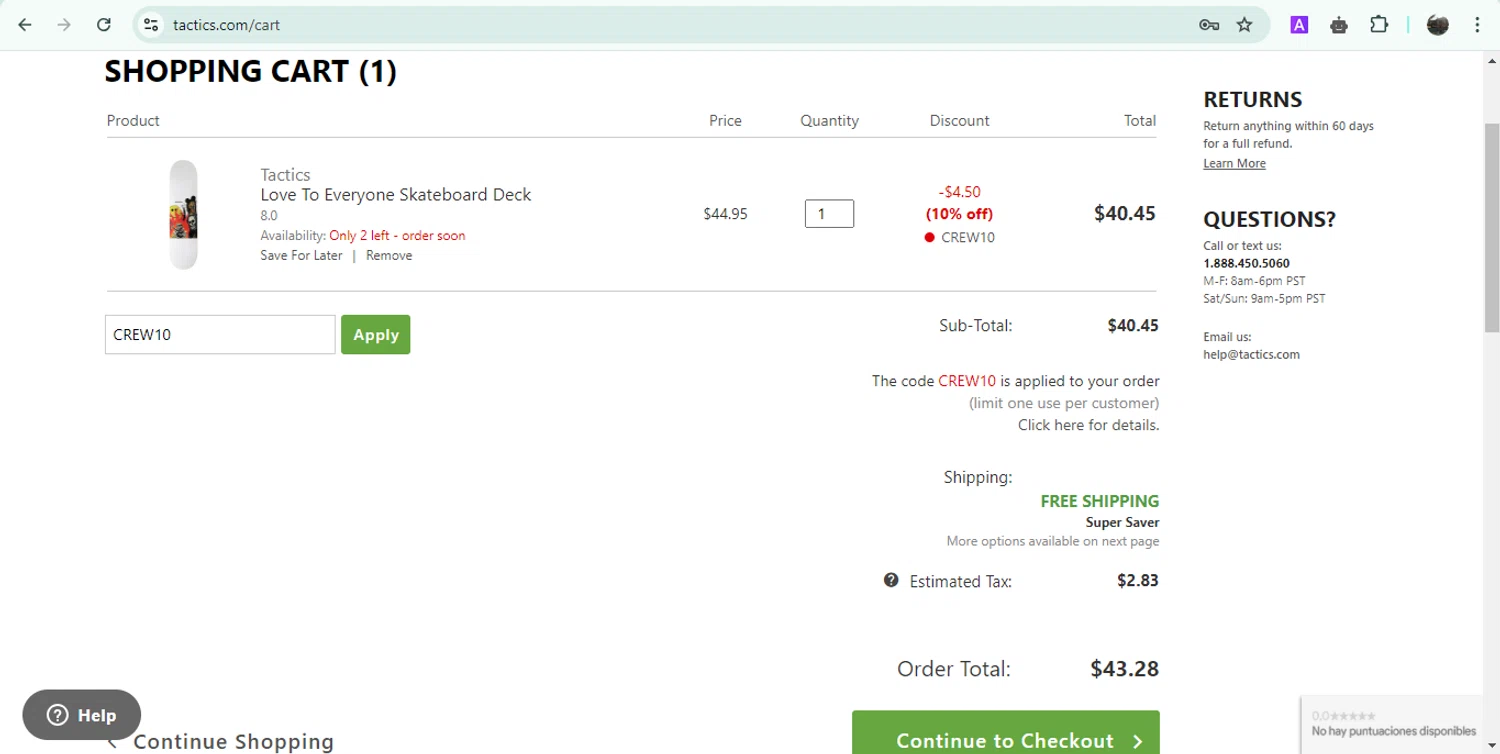Image resolution: width=1500 pixels, height=754 pixels.
Task: Click the Estimated Tax question mark icon
Action: tap(891, 580)
